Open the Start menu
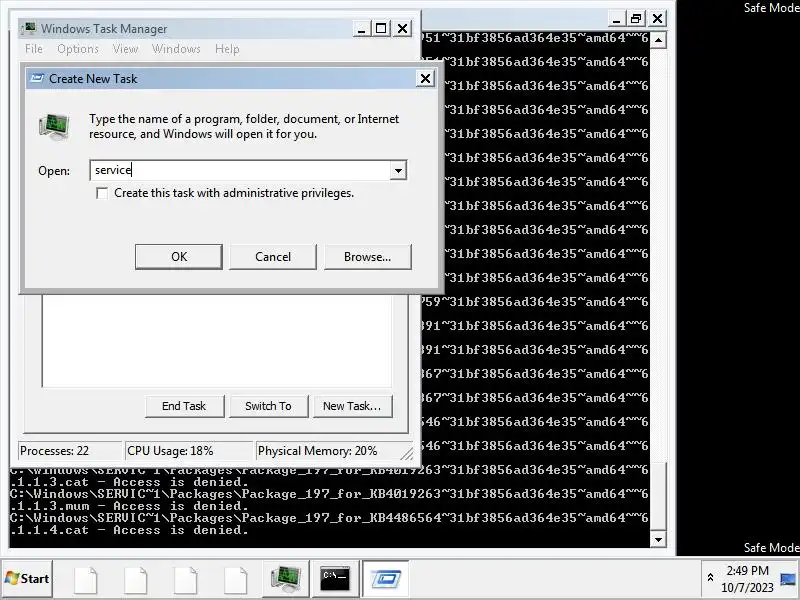The width and height of the screenshot is (800, 600). (27, 579)
